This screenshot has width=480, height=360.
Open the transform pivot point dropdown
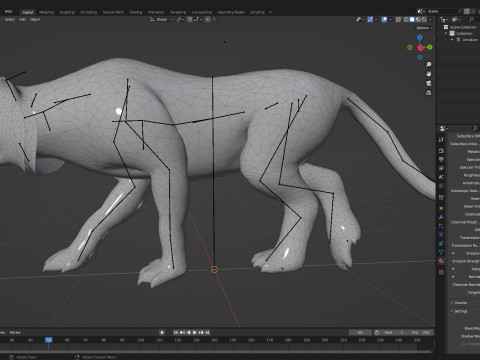[x=179, y=19]
